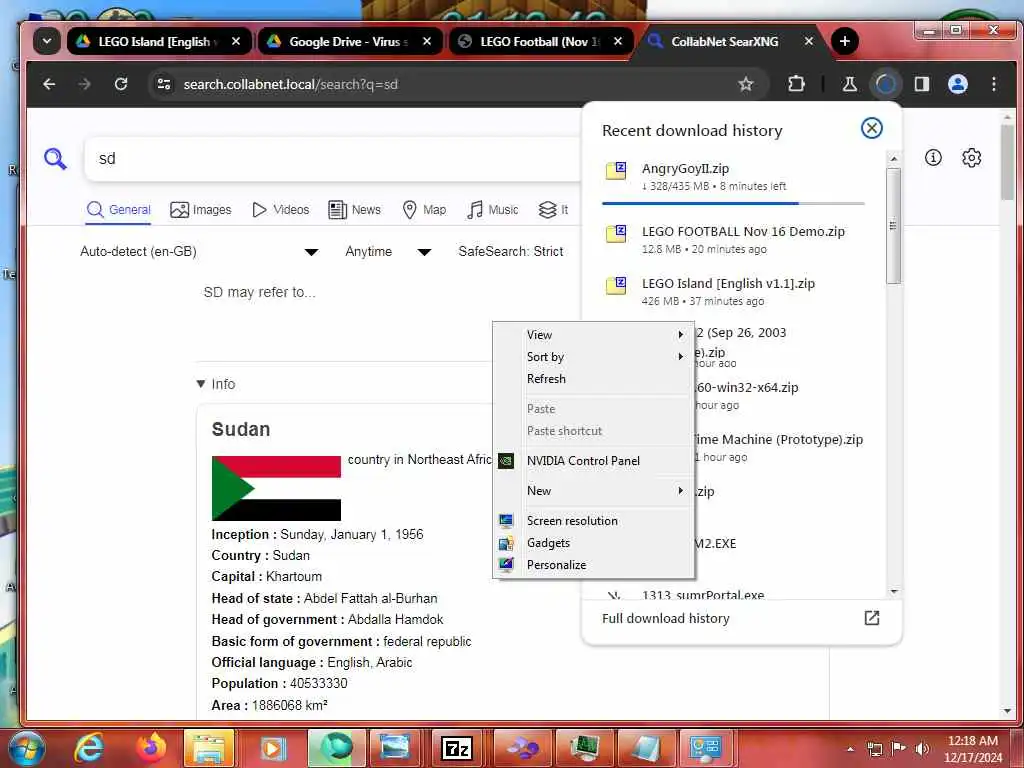The width and height of the screenshot is (1024, 768).
Task: Click the address bar URL
Action: 291,84
